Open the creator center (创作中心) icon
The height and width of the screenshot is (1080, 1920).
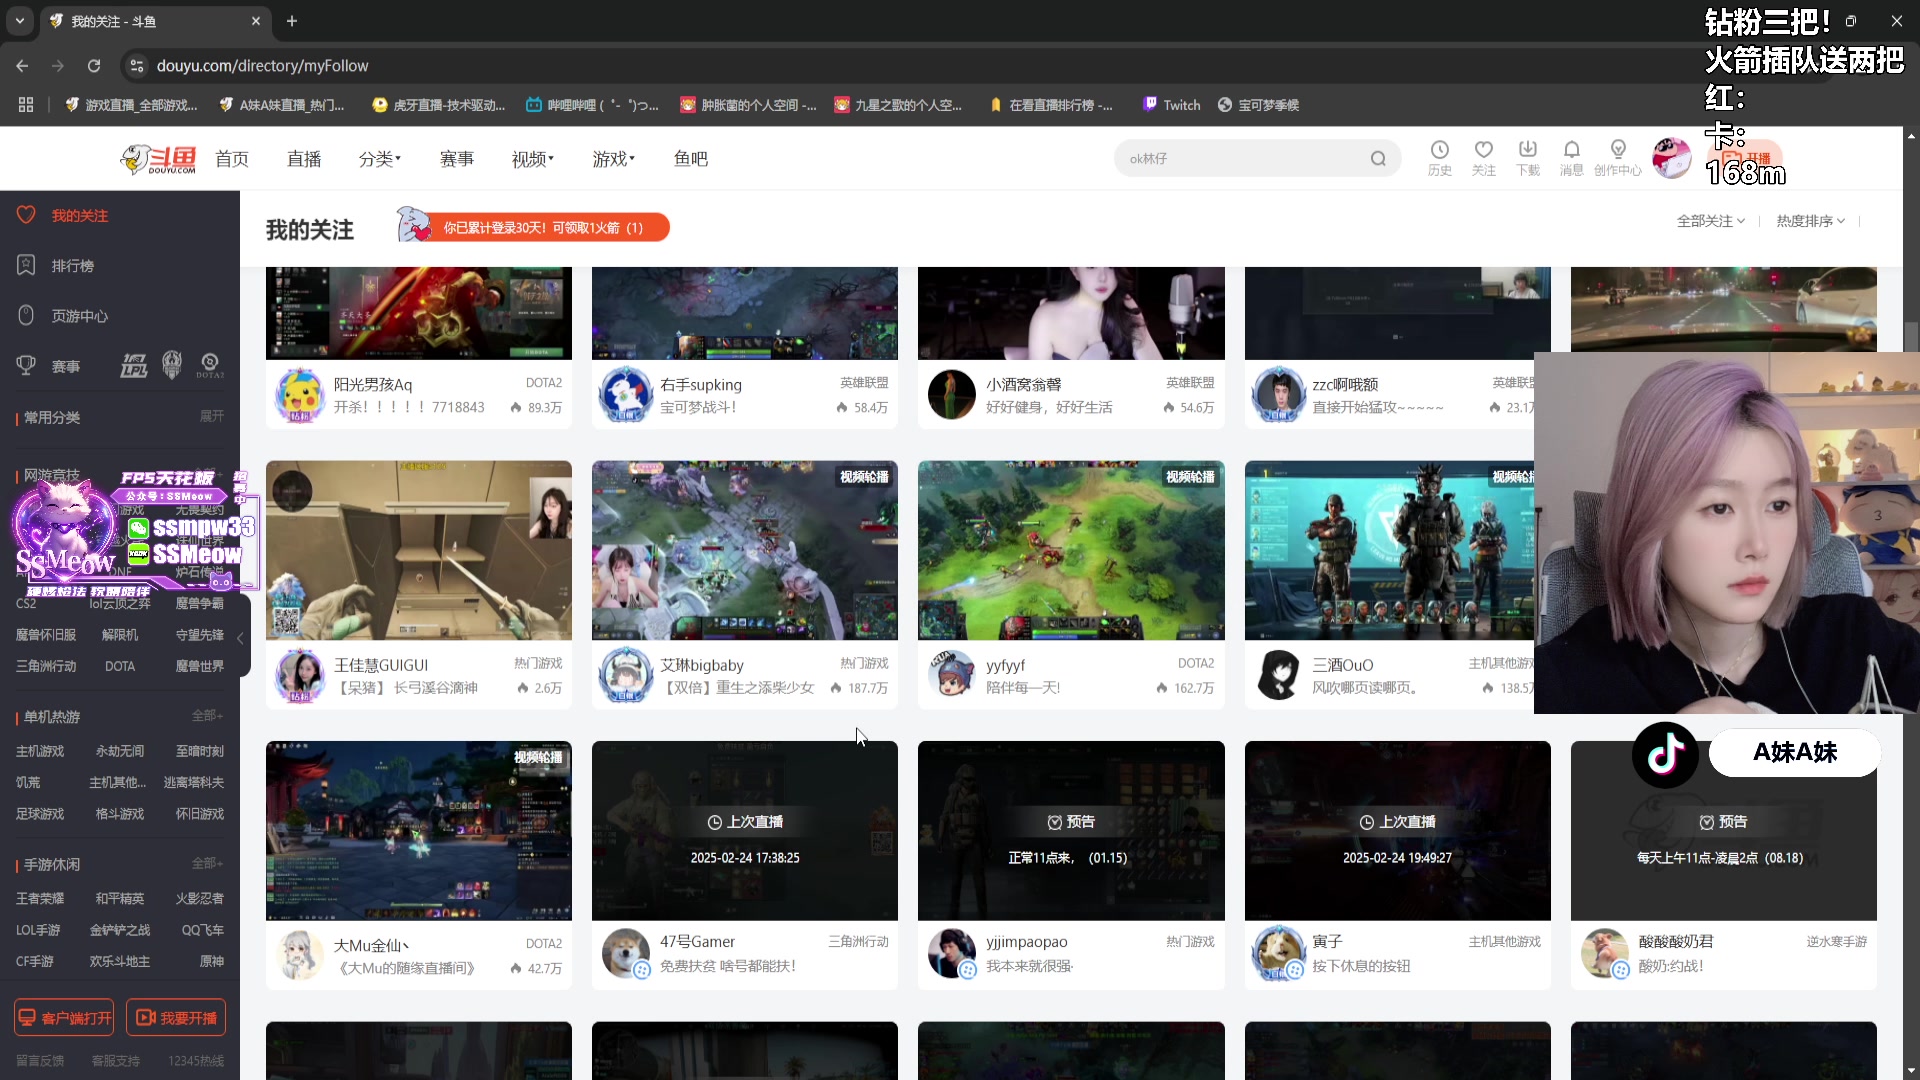point(1618,158)
